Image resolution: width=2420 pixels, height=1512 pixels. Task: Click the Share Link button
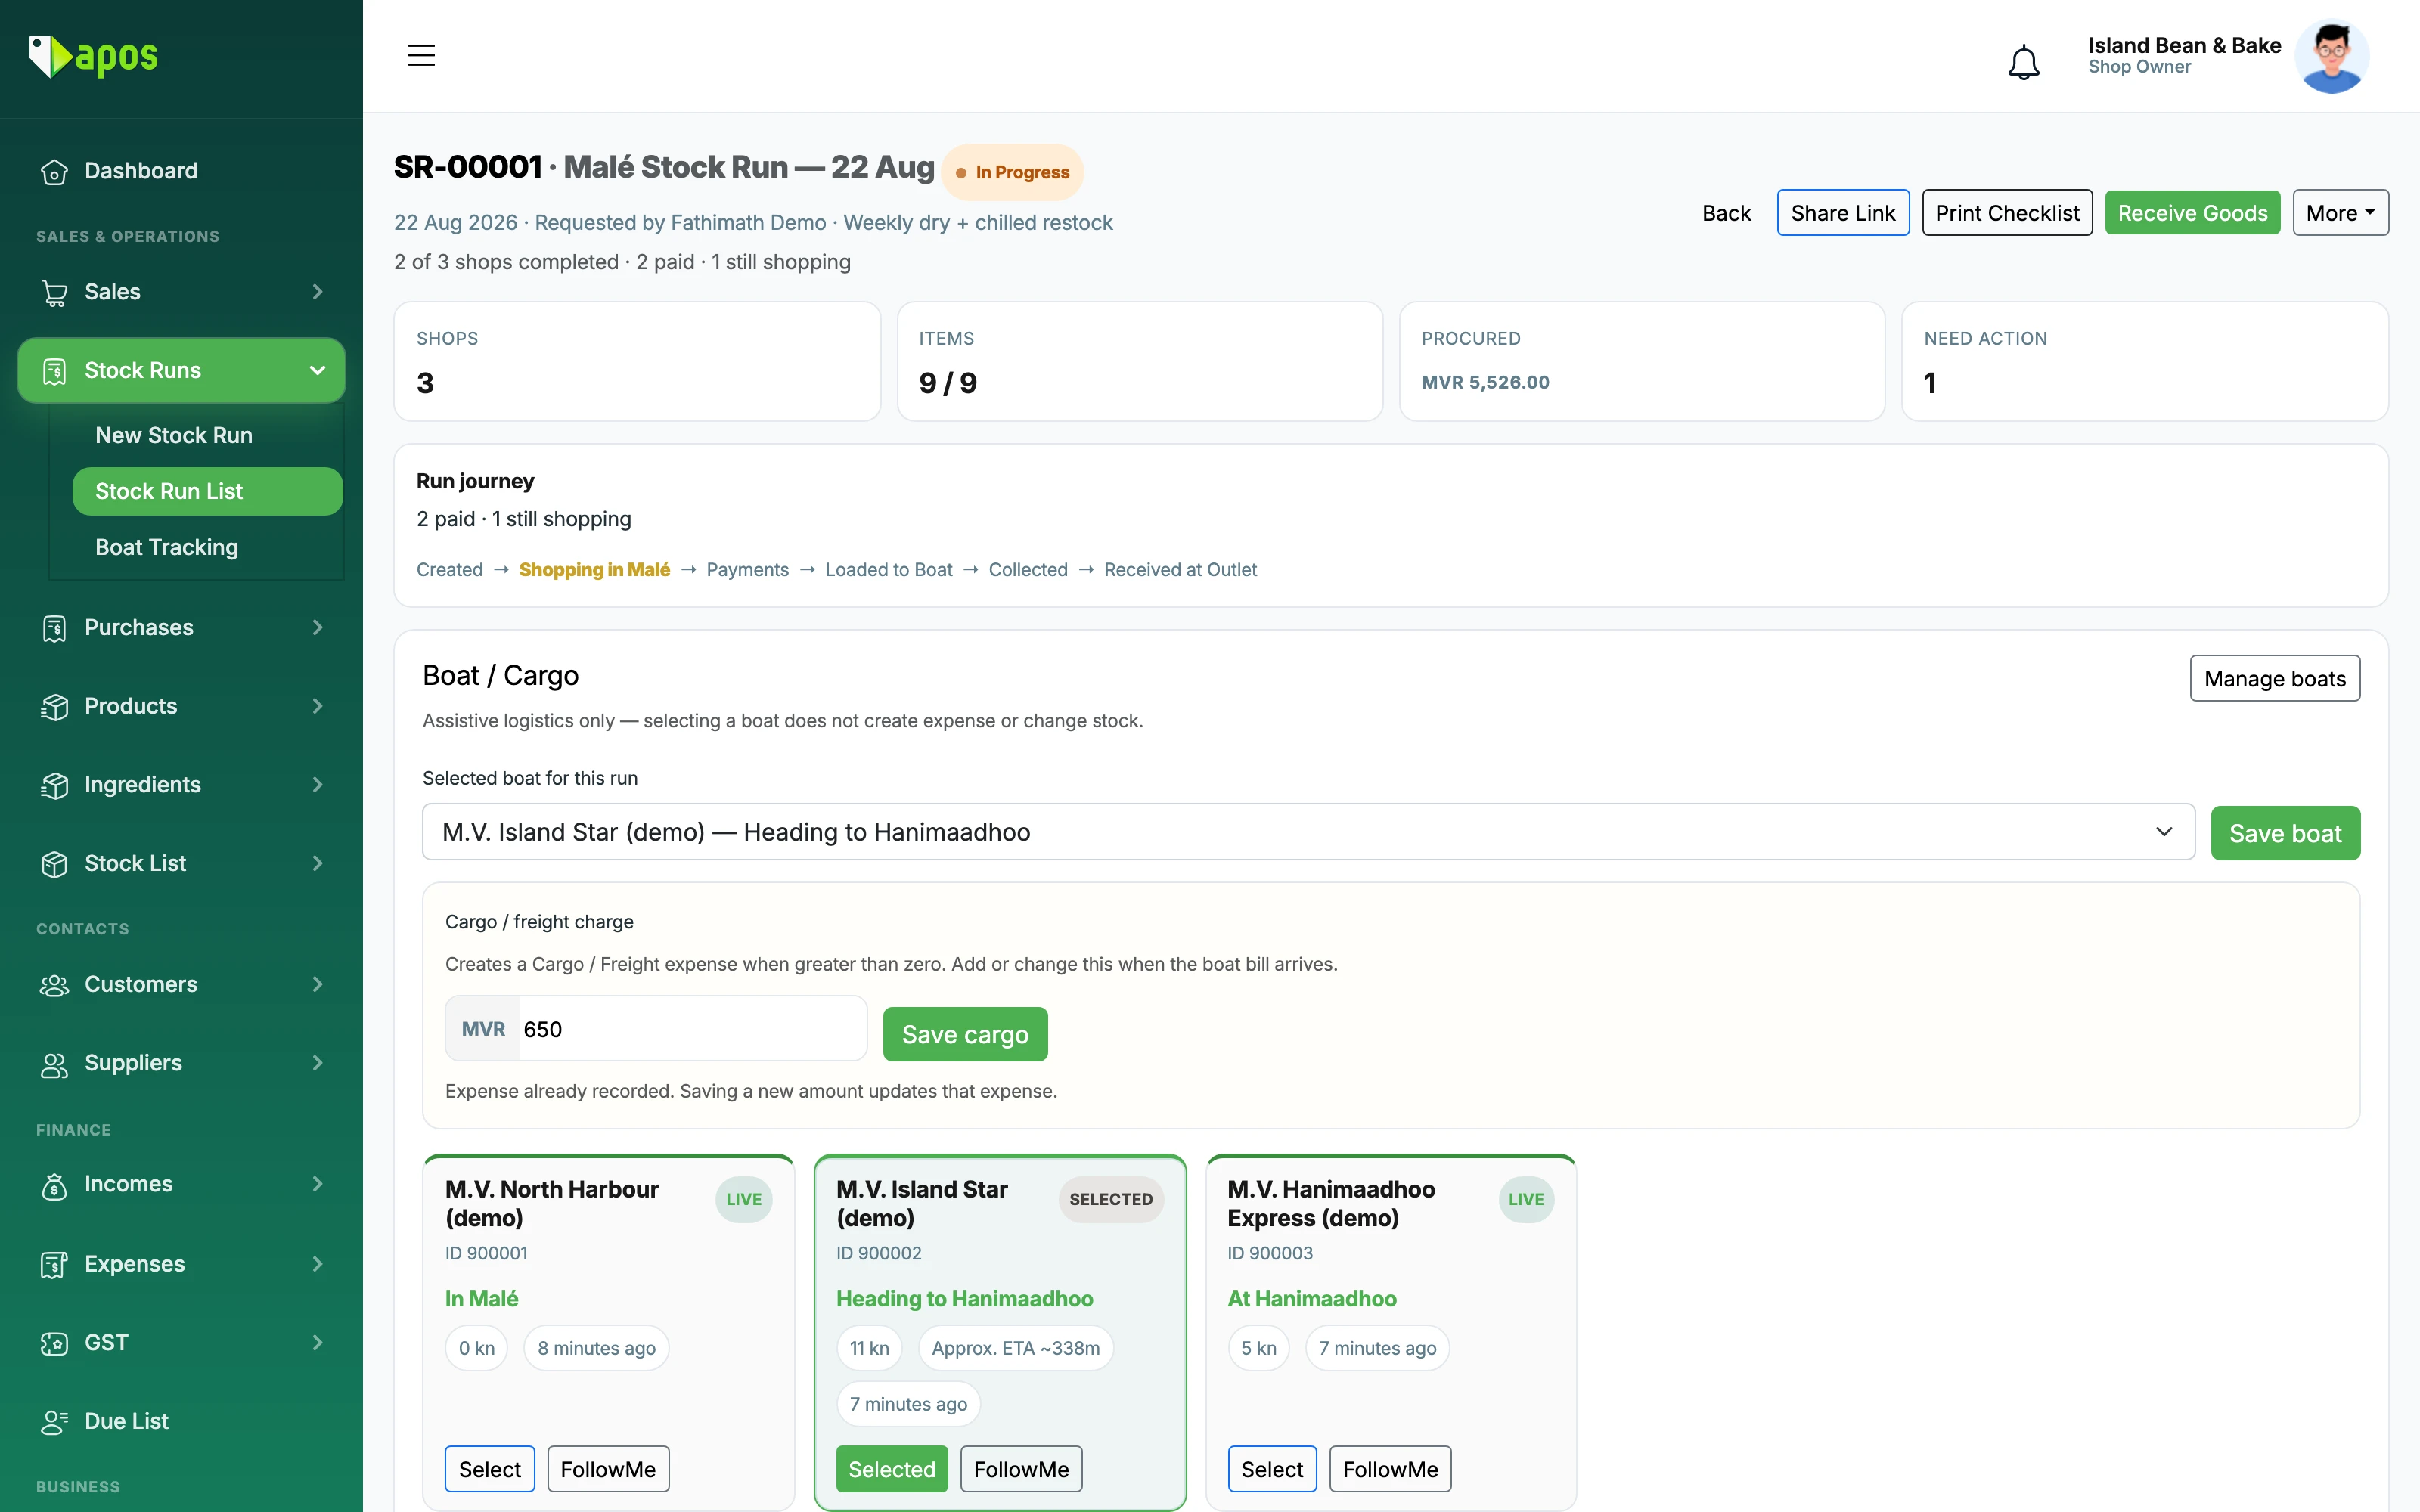1843,213
